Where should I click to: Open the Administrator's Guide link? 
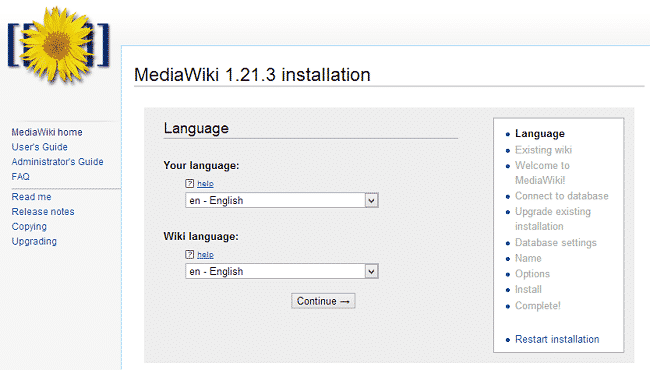57,162
